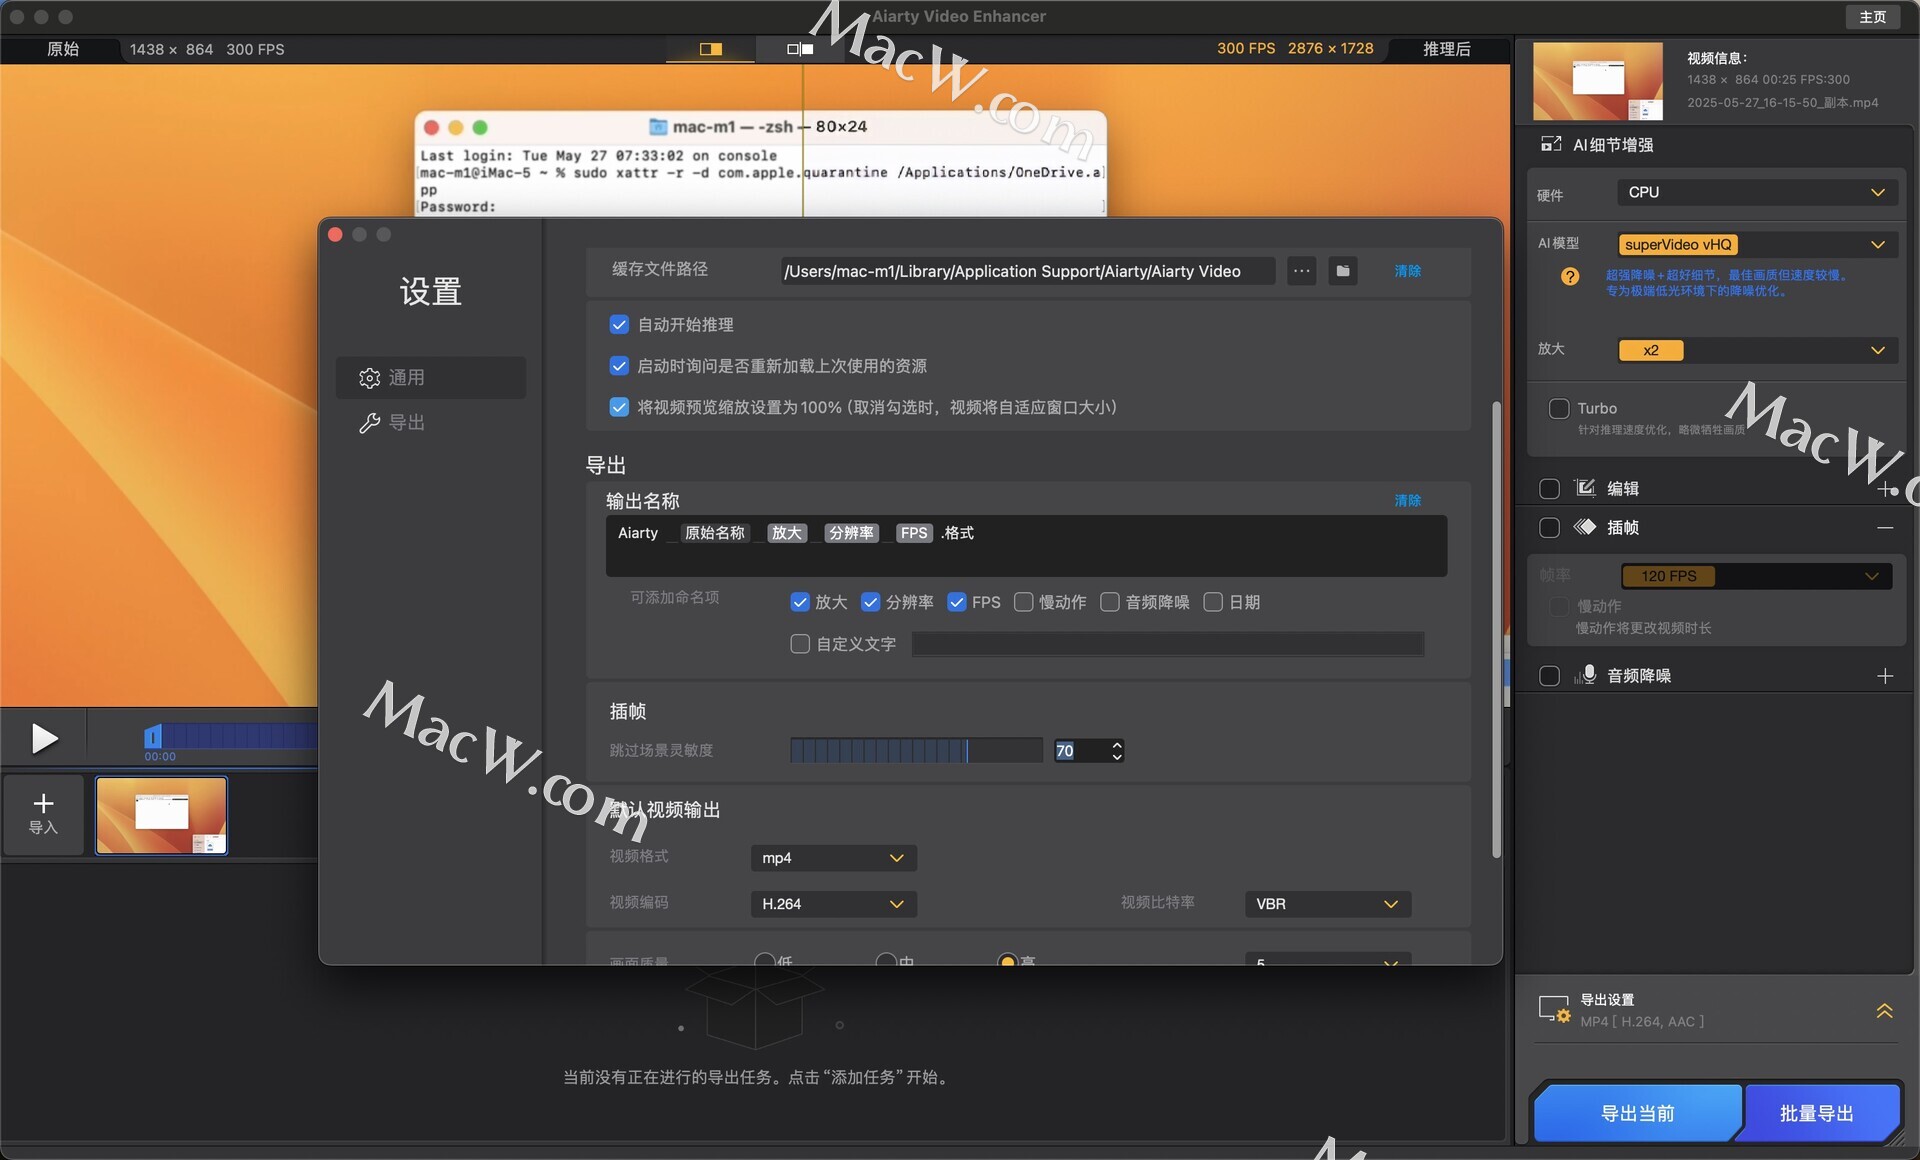This screenshot has width=1920, height=1160.
Task: Toggle reload last resources on startup checkbox
Action: (619, 366)
